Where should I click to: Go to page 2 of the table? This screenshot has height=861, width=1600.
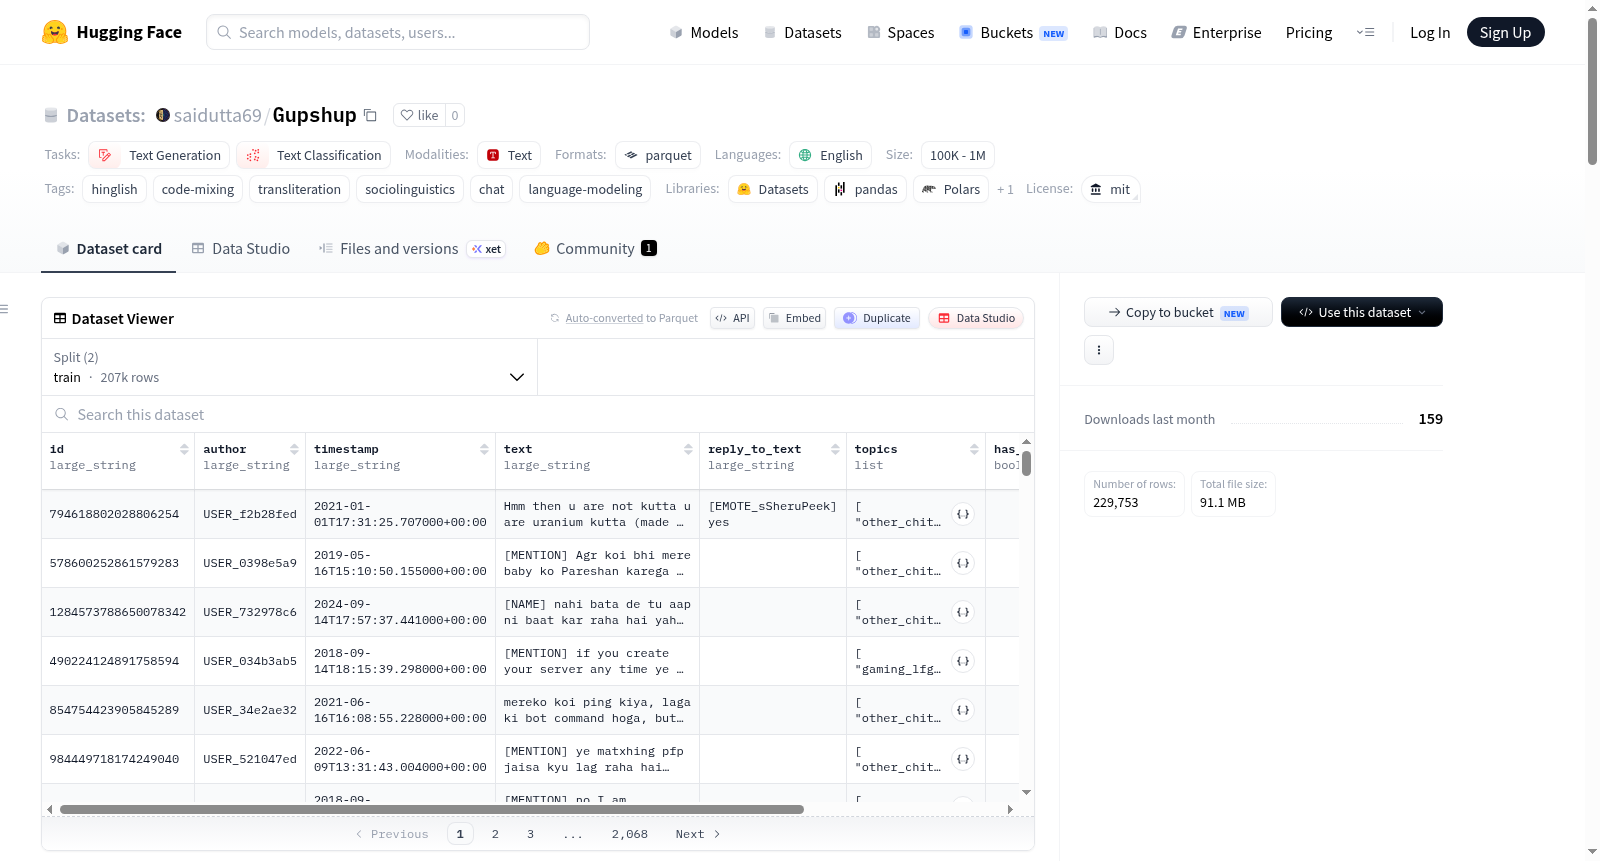495,834
